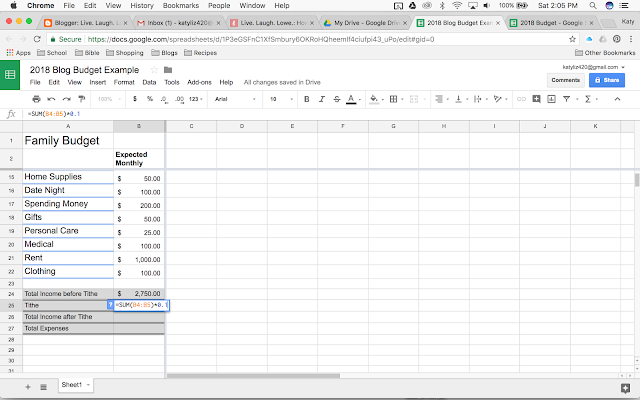Open the Insert menu in Sheets
640x400 pixels.
[x=98, y=82]
